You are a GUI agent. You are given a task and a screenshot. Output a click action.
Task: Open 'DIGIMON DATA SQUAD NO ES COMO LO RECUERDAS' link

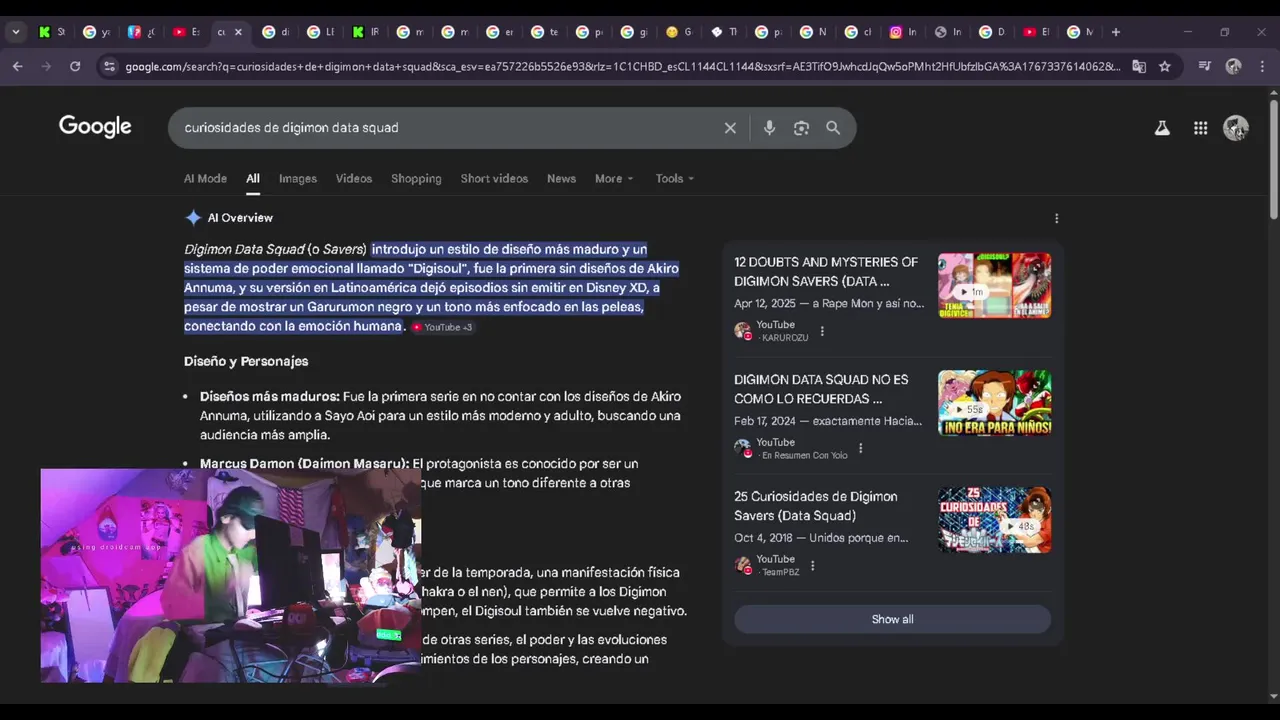pyautogui.click(x=821, y=389)
